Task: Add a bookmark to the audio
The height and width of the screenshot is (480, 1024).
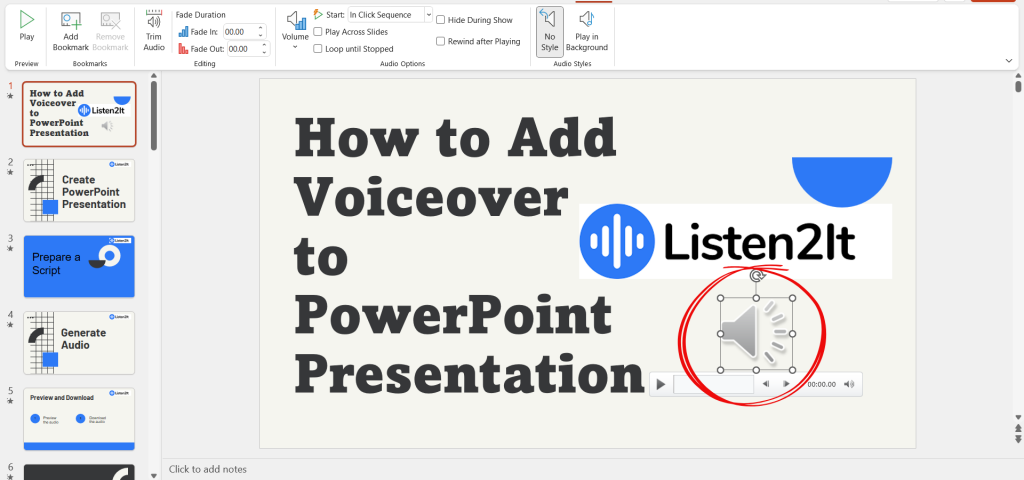Action: point(71,31)
